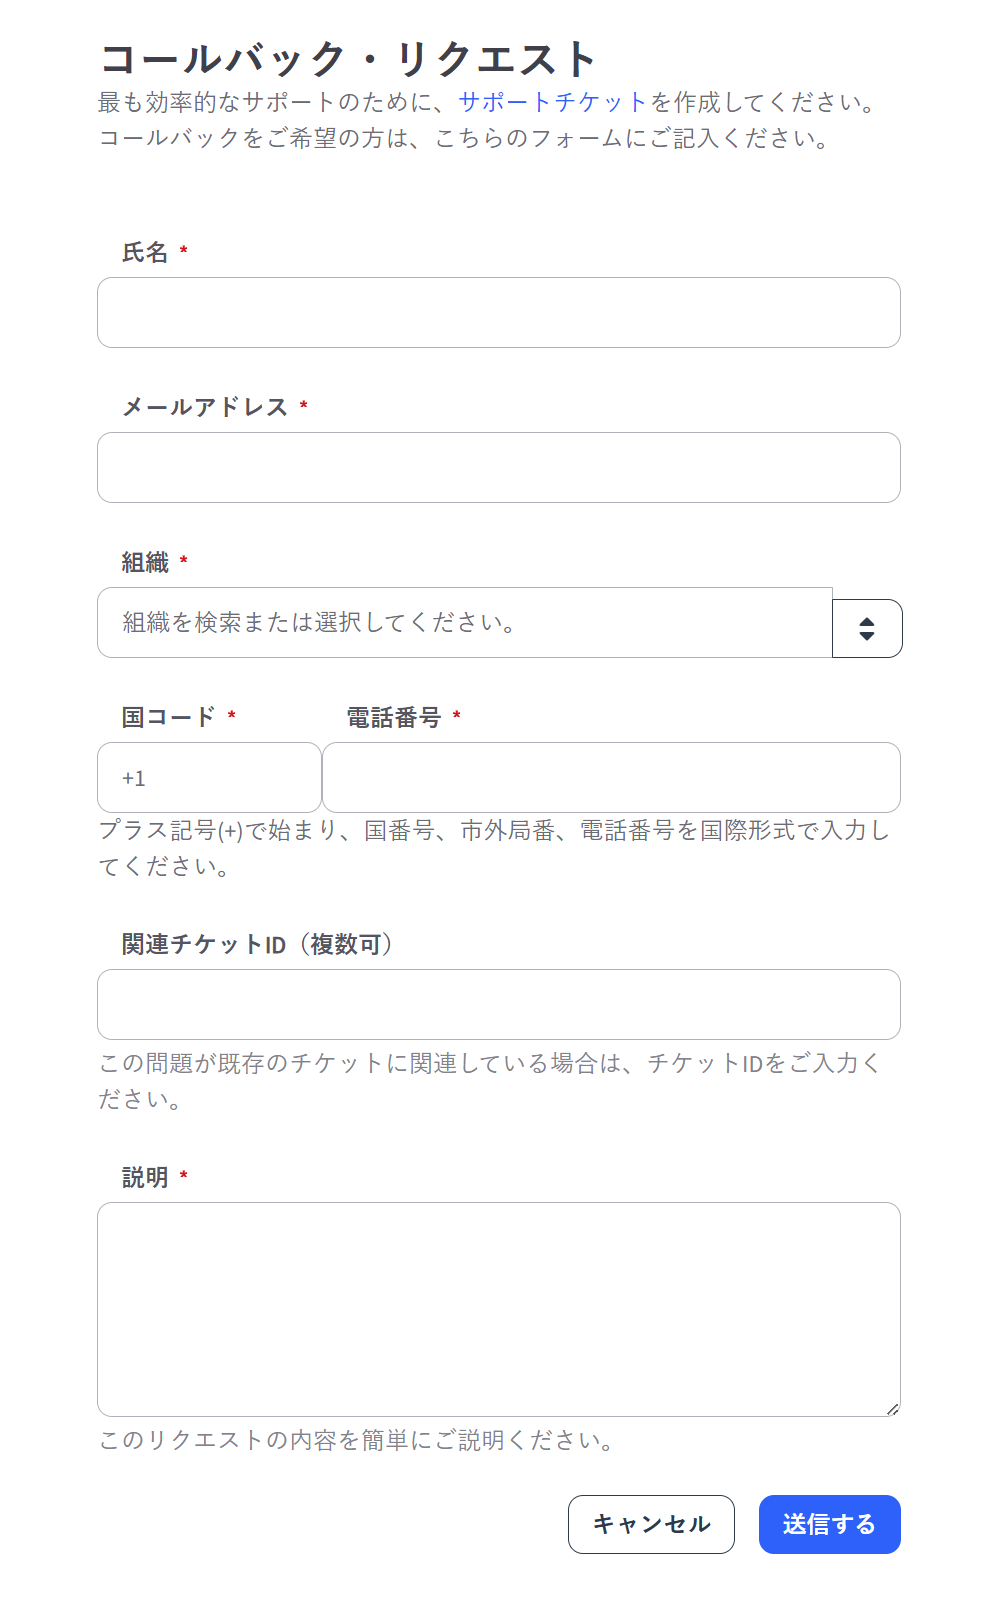Click the 組織 field label

click(145, 562)
